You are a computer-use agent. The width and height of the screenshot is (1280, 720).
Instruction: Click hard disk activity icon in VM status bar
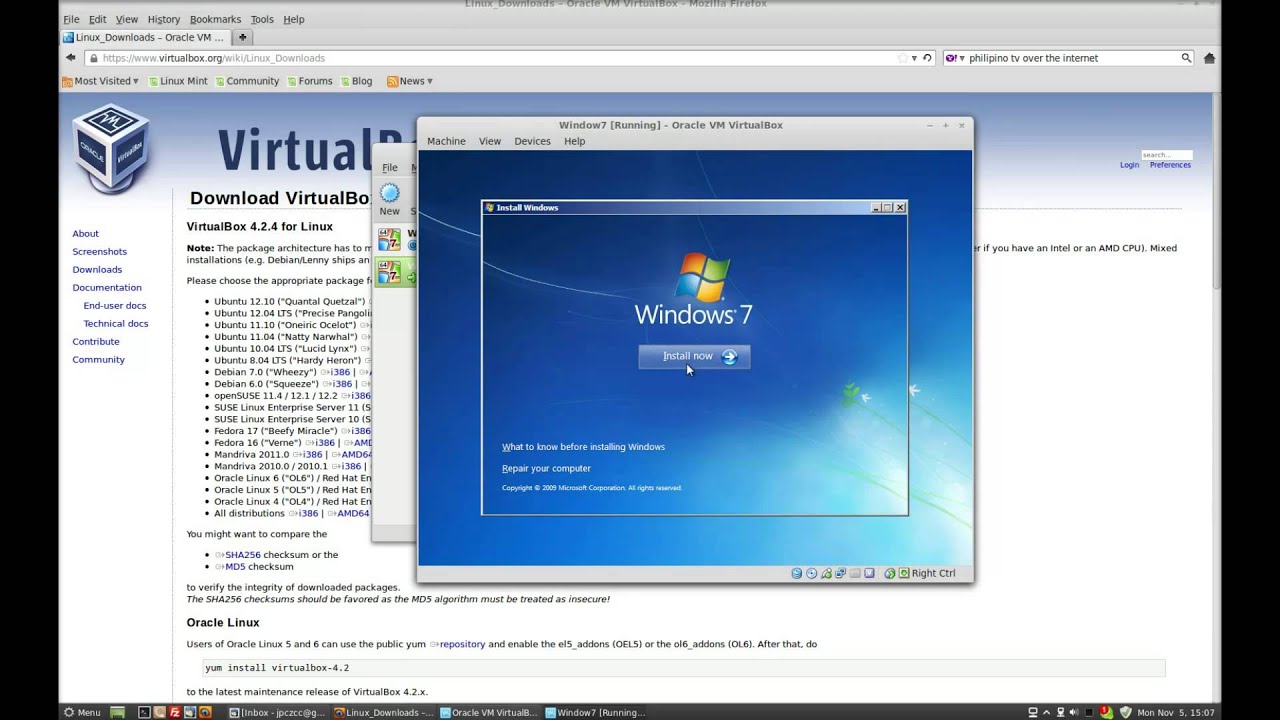[797, 573]
